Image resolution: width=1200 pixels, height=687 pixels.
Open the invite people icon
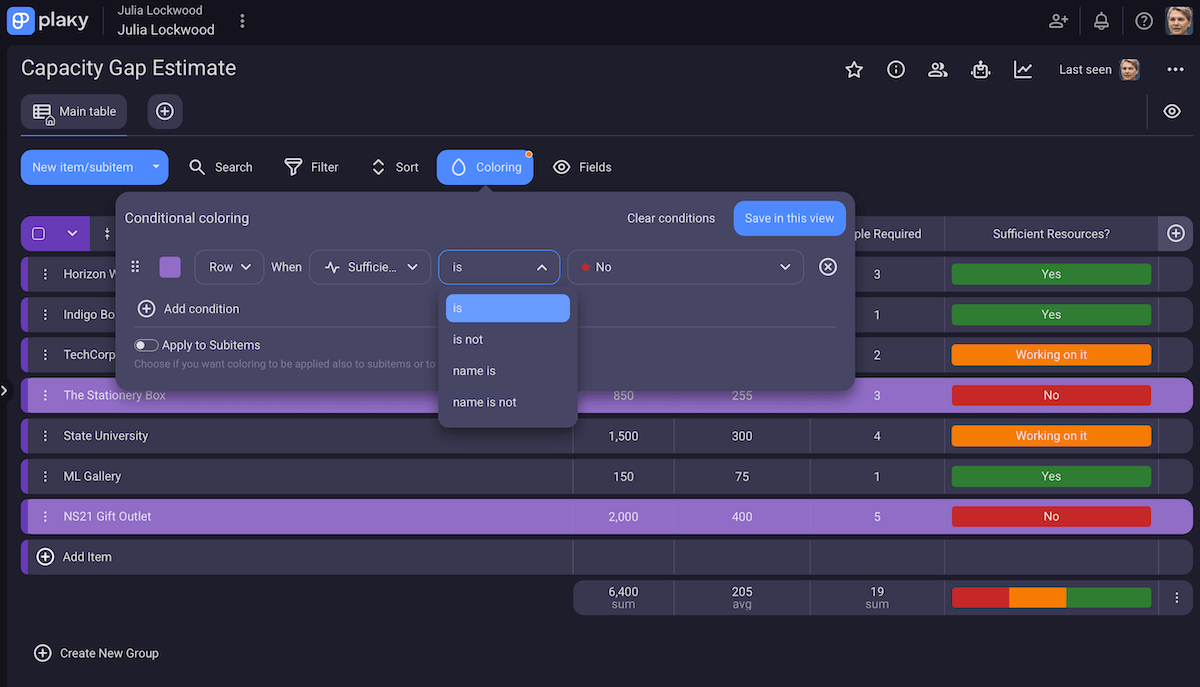[1058, 20]
